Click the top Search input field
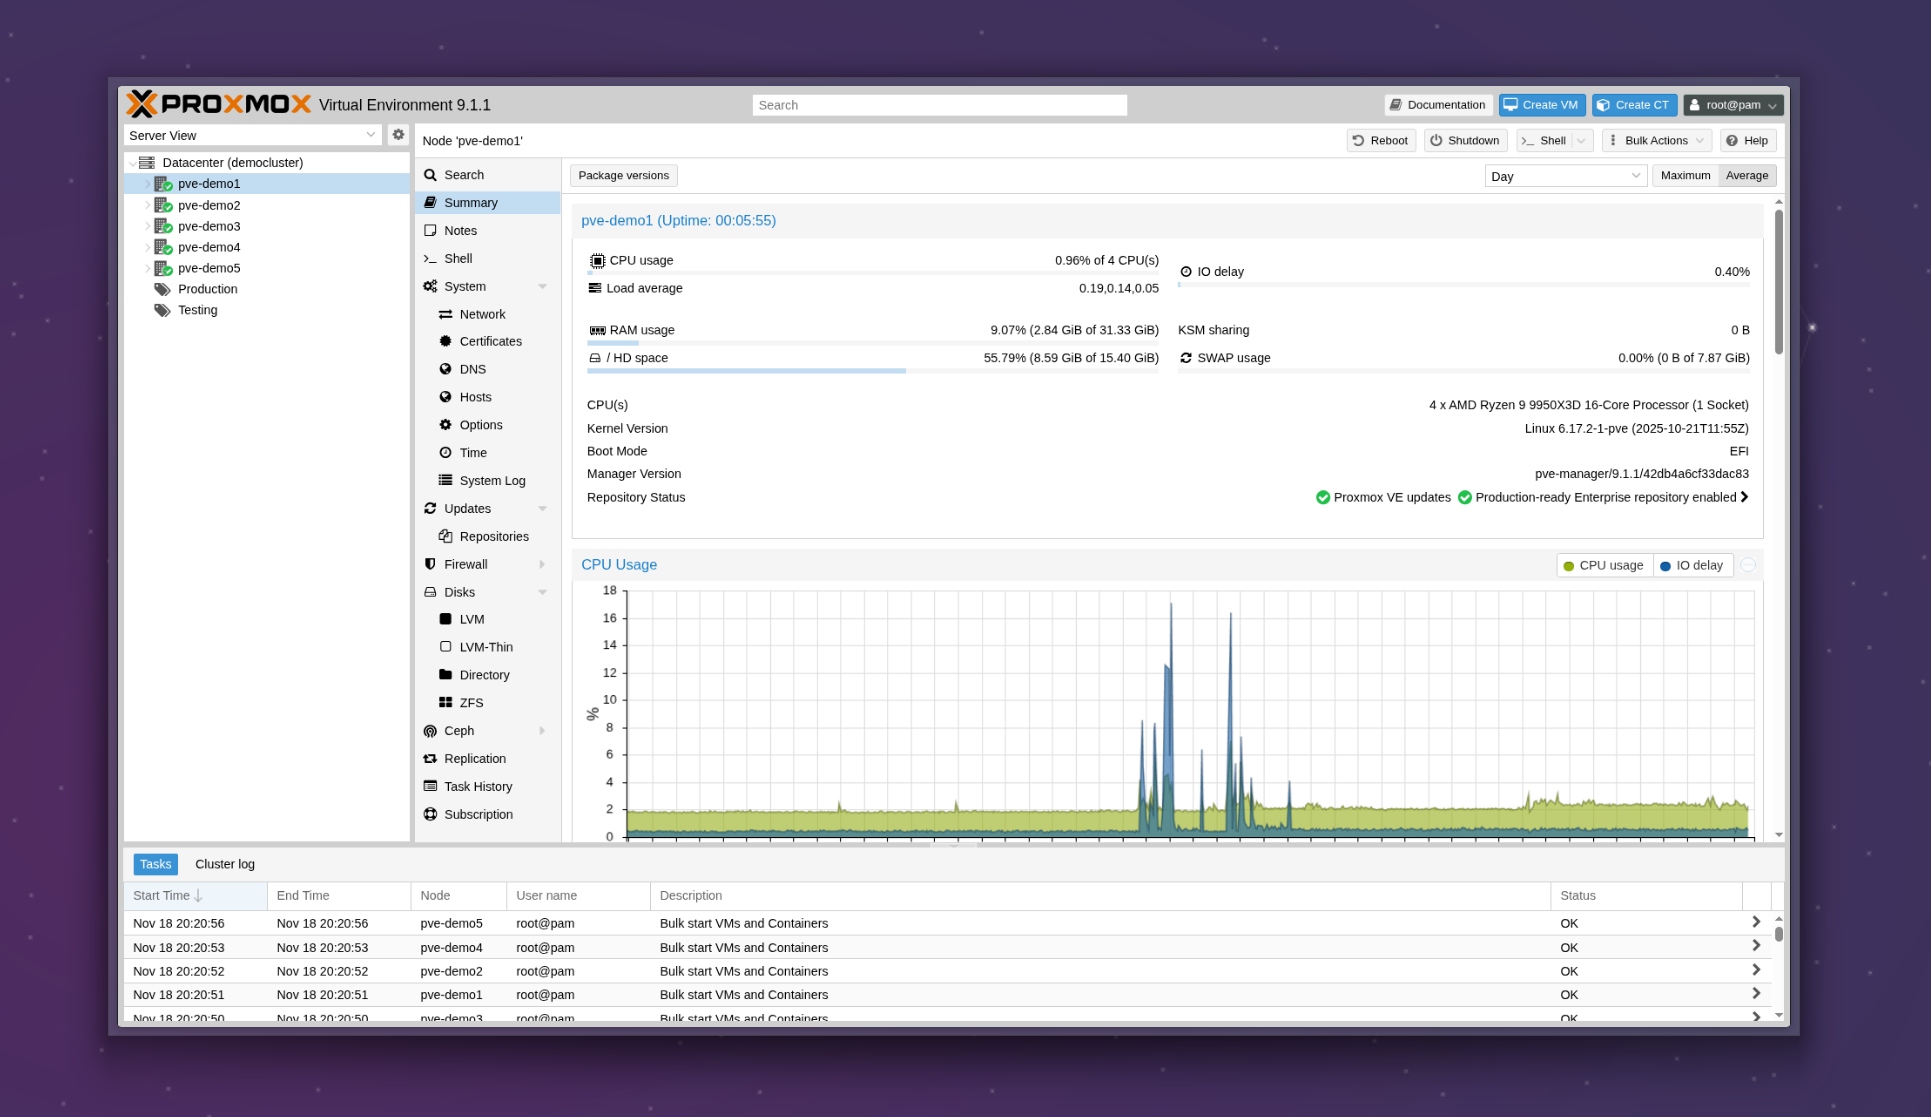This screenshot has width=1931, height=1117. (939, 105)
